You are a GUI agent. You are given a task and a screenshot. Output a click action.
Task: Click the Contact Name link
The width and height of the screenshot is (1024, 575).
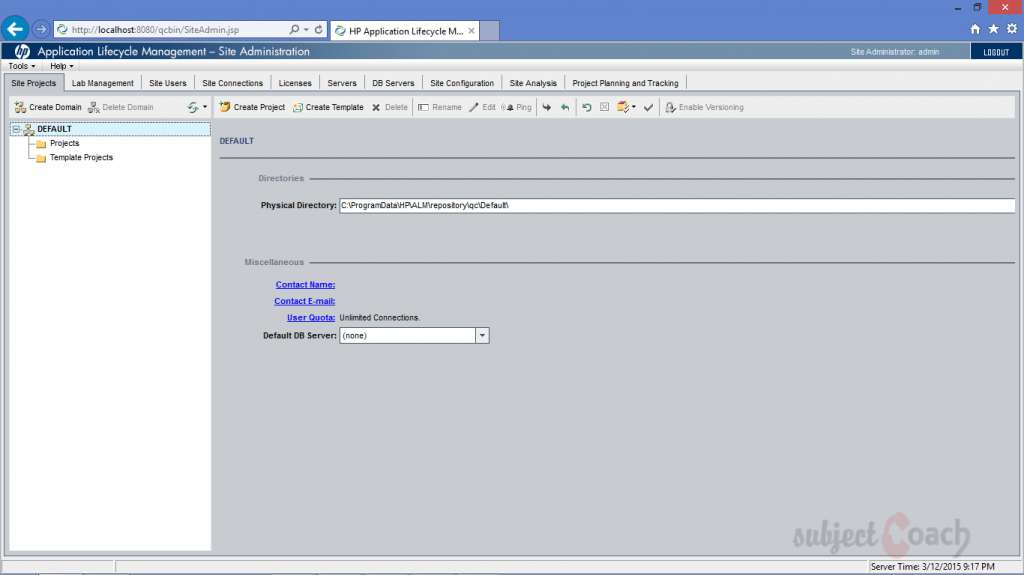[x=305, y=285]
